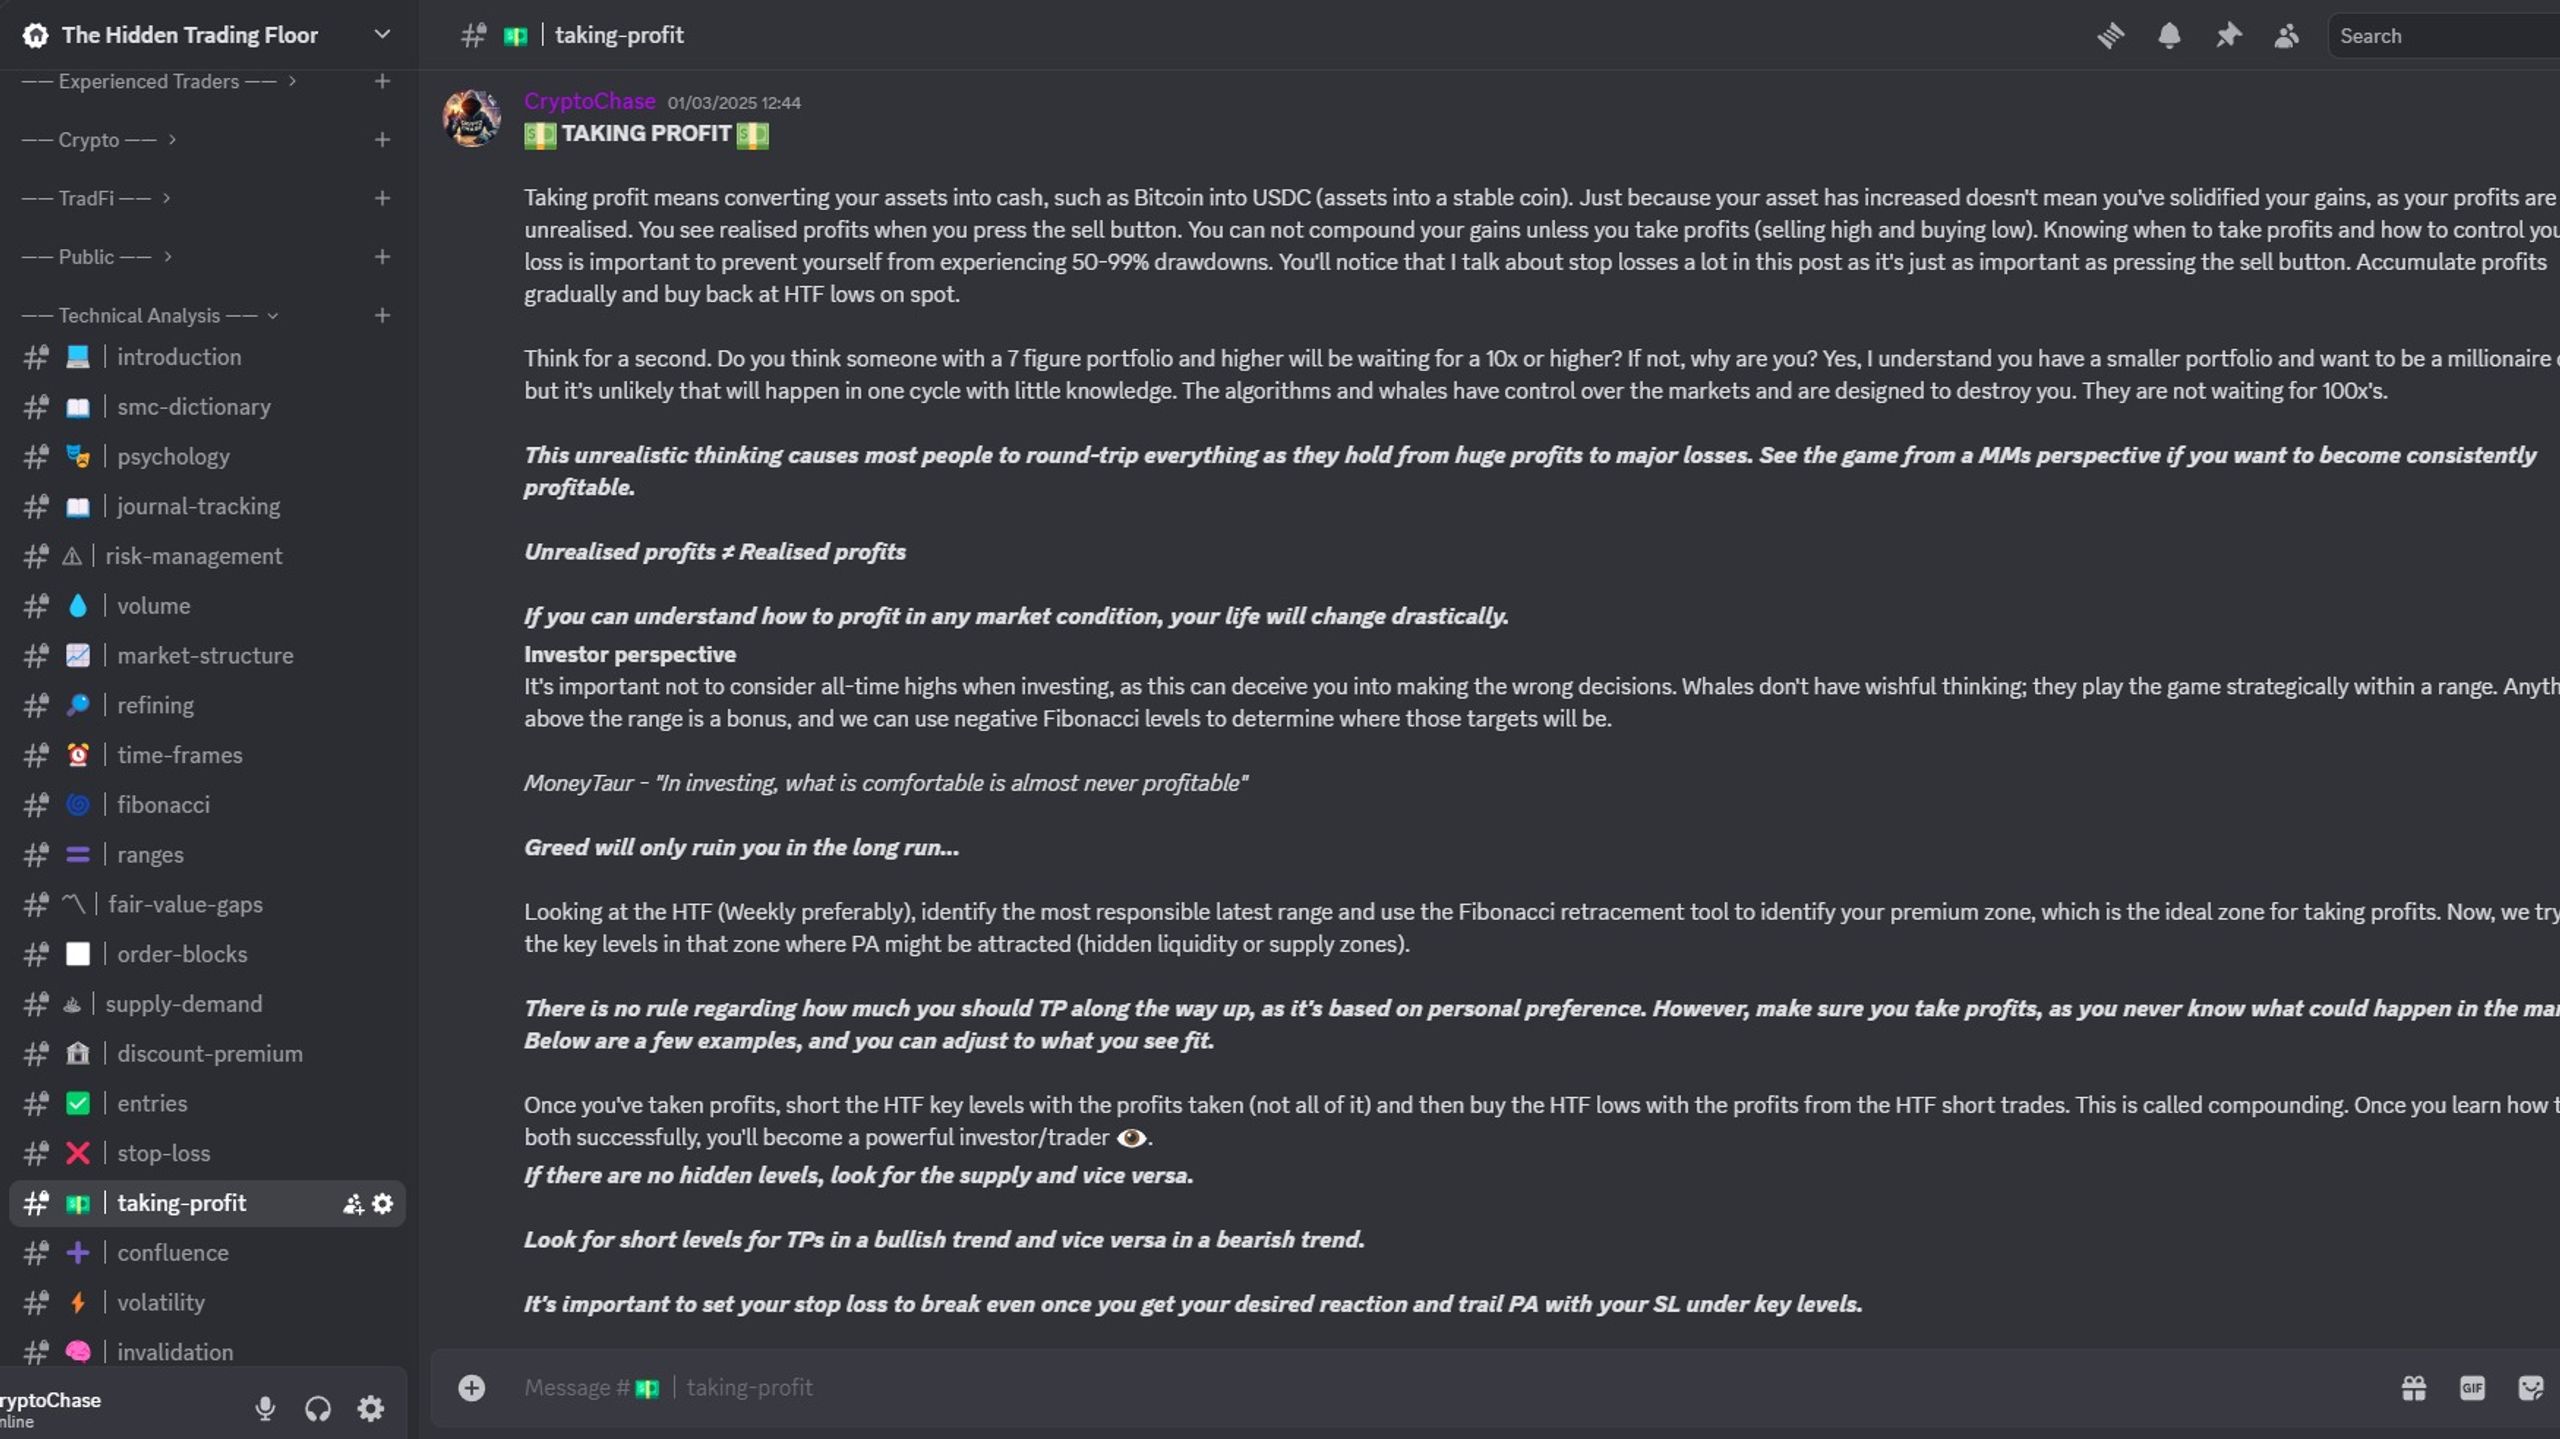Open the gift Nitro icon

click(2414, 1388)
